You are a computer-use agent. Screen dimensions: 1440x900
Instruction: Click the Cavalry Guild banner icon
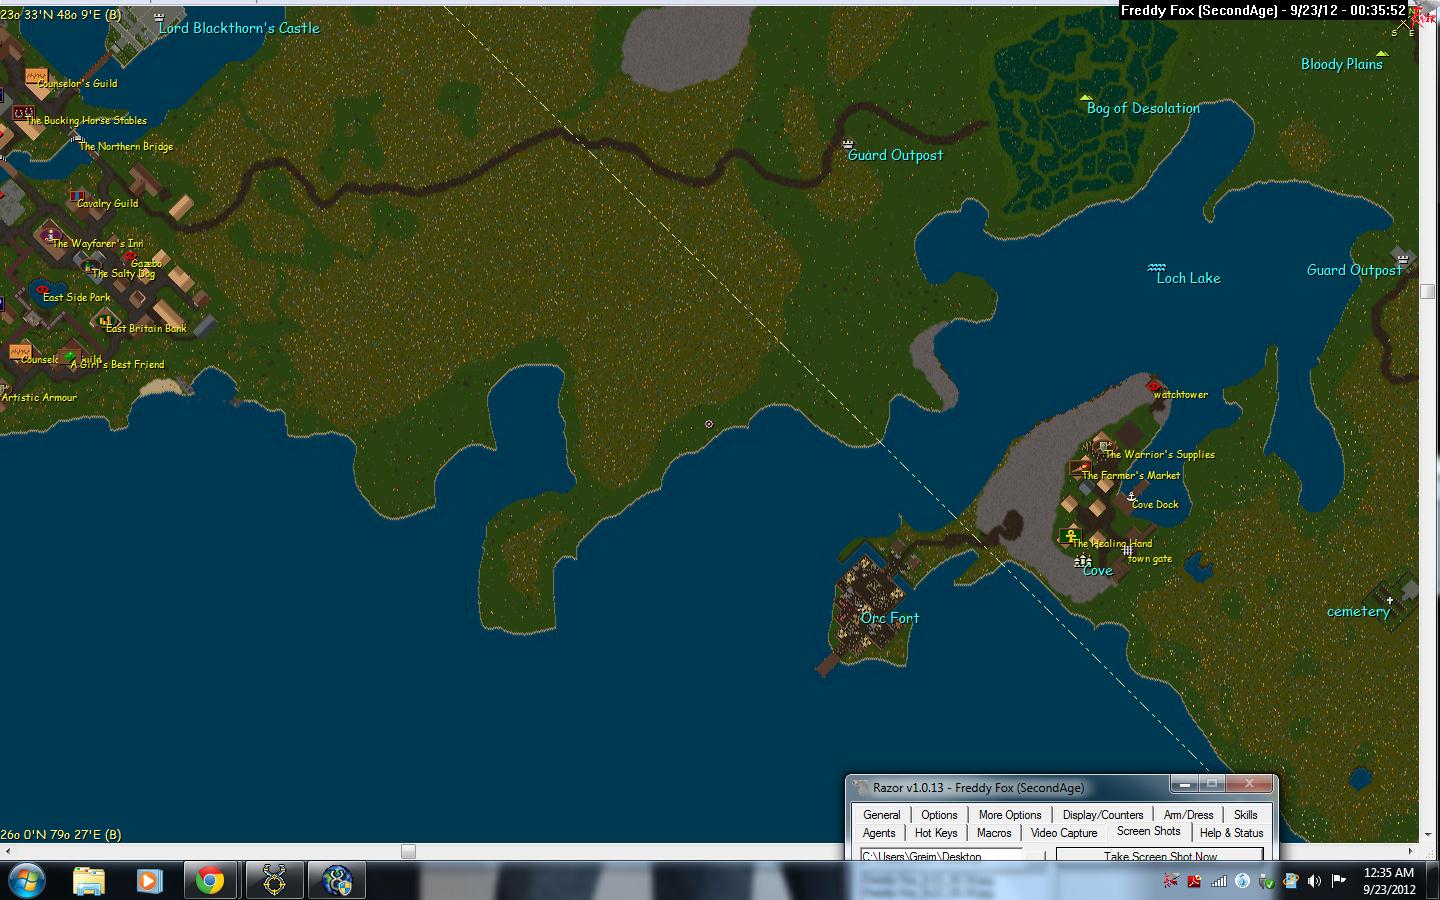coord(77,195)
